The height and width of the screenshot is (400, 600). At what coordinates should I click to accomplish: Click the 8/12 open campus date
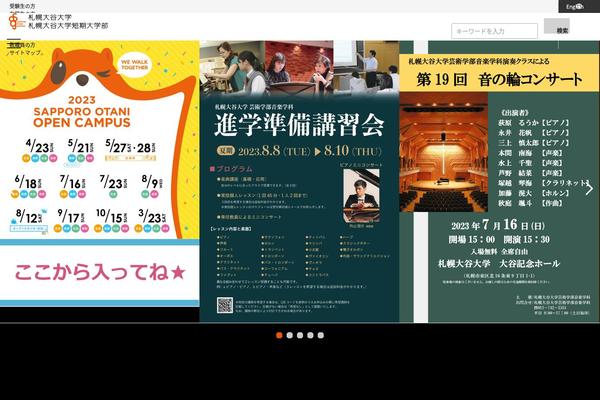pos(29,220)
